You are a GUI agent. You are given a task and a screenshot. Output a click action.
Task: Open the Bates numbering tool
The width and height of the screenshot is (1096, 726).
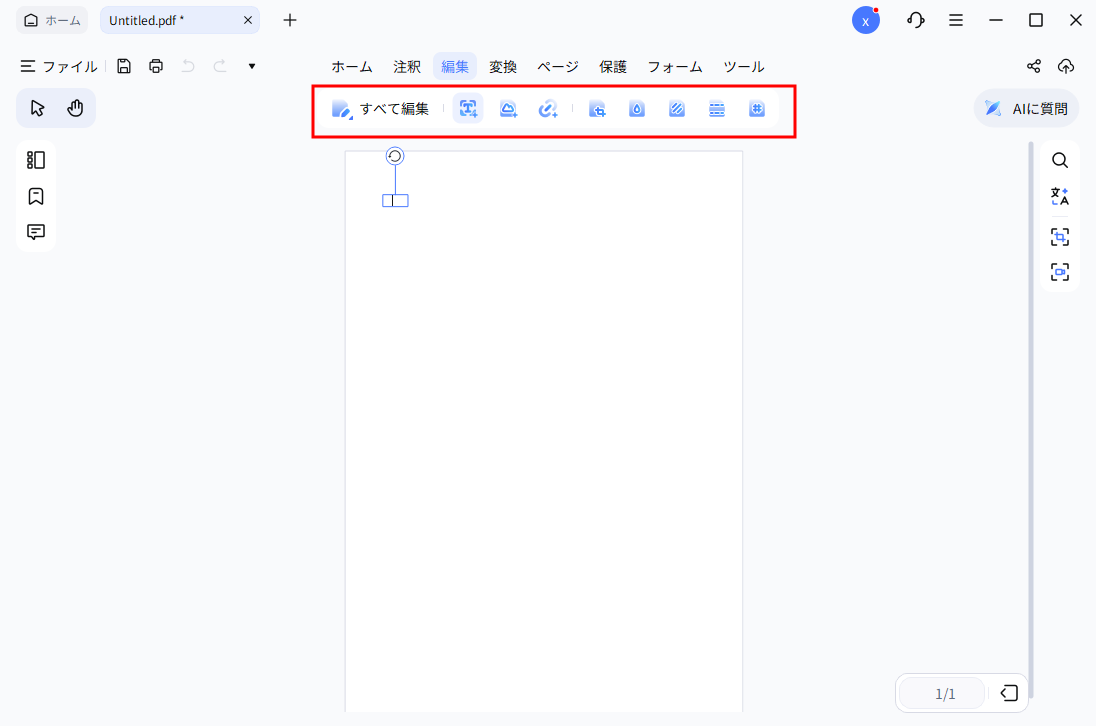(757, 108)
